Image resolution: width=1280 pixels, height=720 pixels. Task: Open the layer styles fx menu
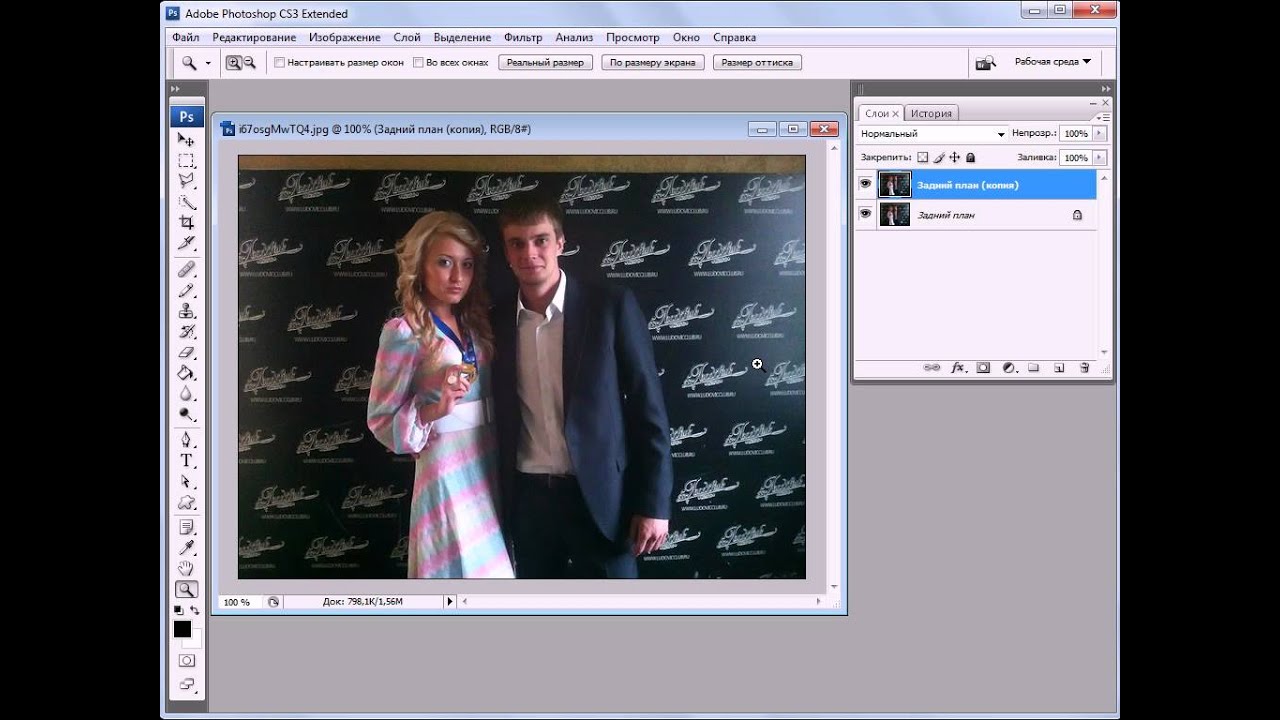click(958, 368)
